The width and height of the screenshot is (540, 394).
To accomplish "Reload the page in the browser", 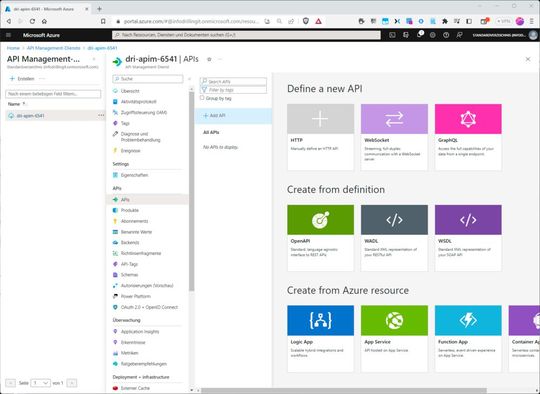I will click(32, 21).
